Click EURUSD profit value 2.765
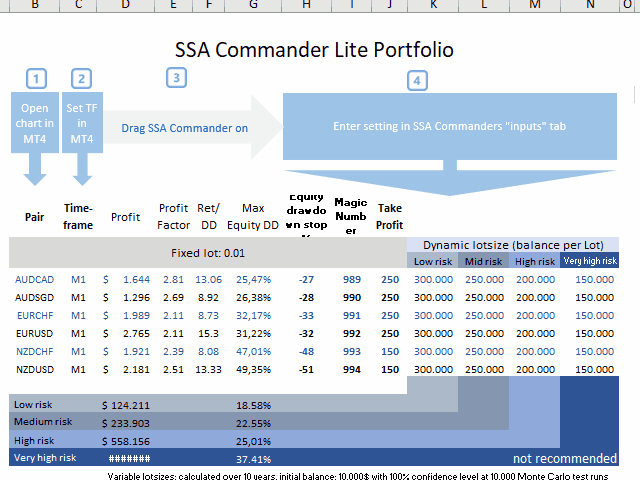This screenshot has width=640, height=480. tap(136, 333)
